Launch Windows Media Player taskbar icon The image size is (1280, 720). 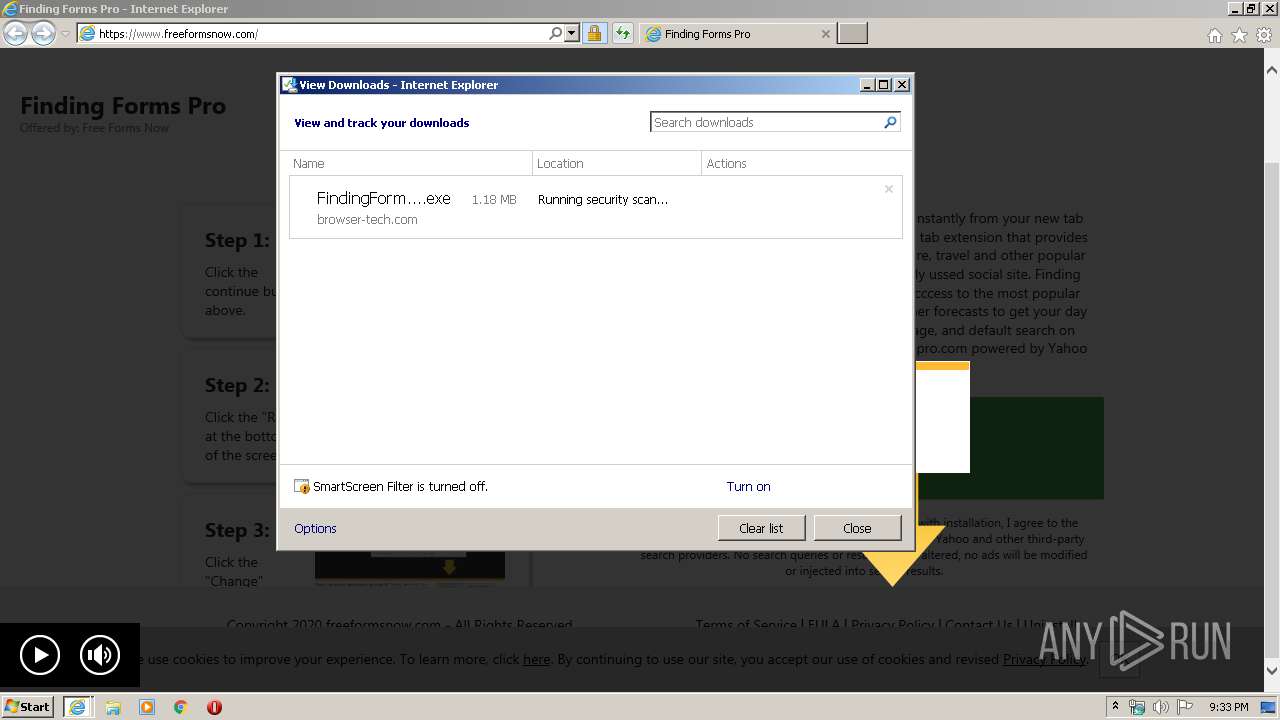tap(147, 707)
